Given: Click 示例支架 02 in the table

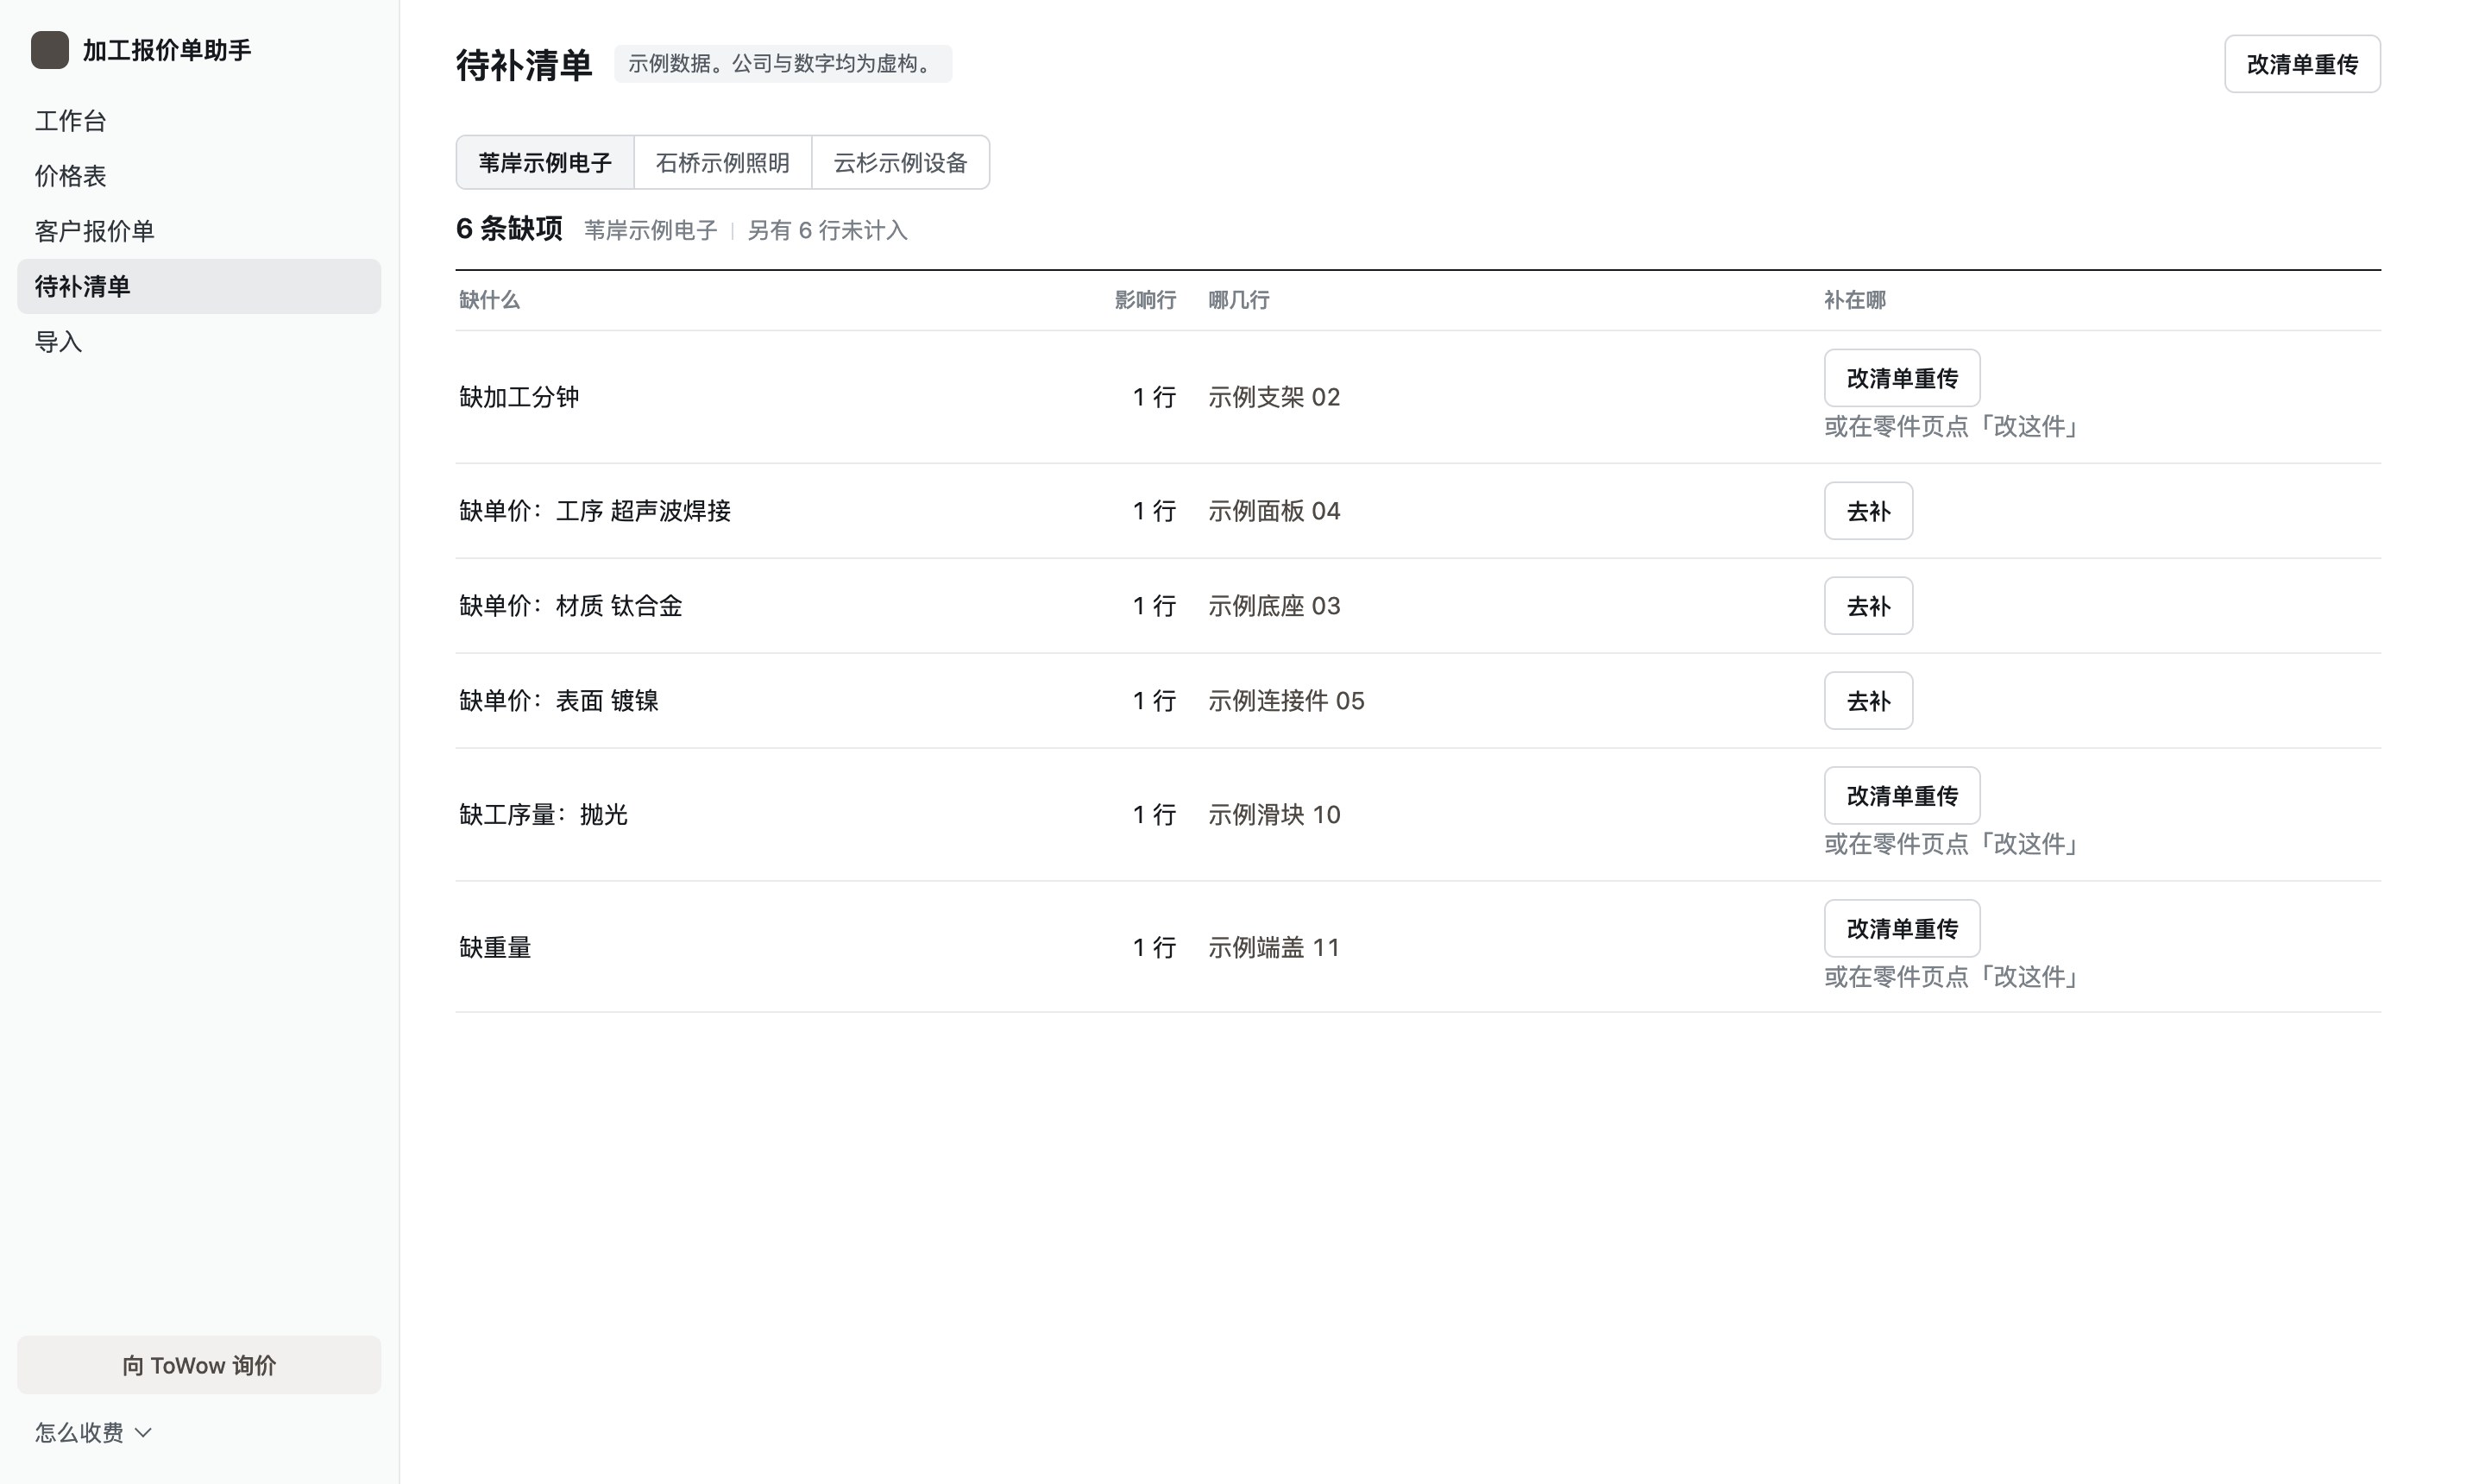Looking at the screenshot, I should (x=1274, y=397).
